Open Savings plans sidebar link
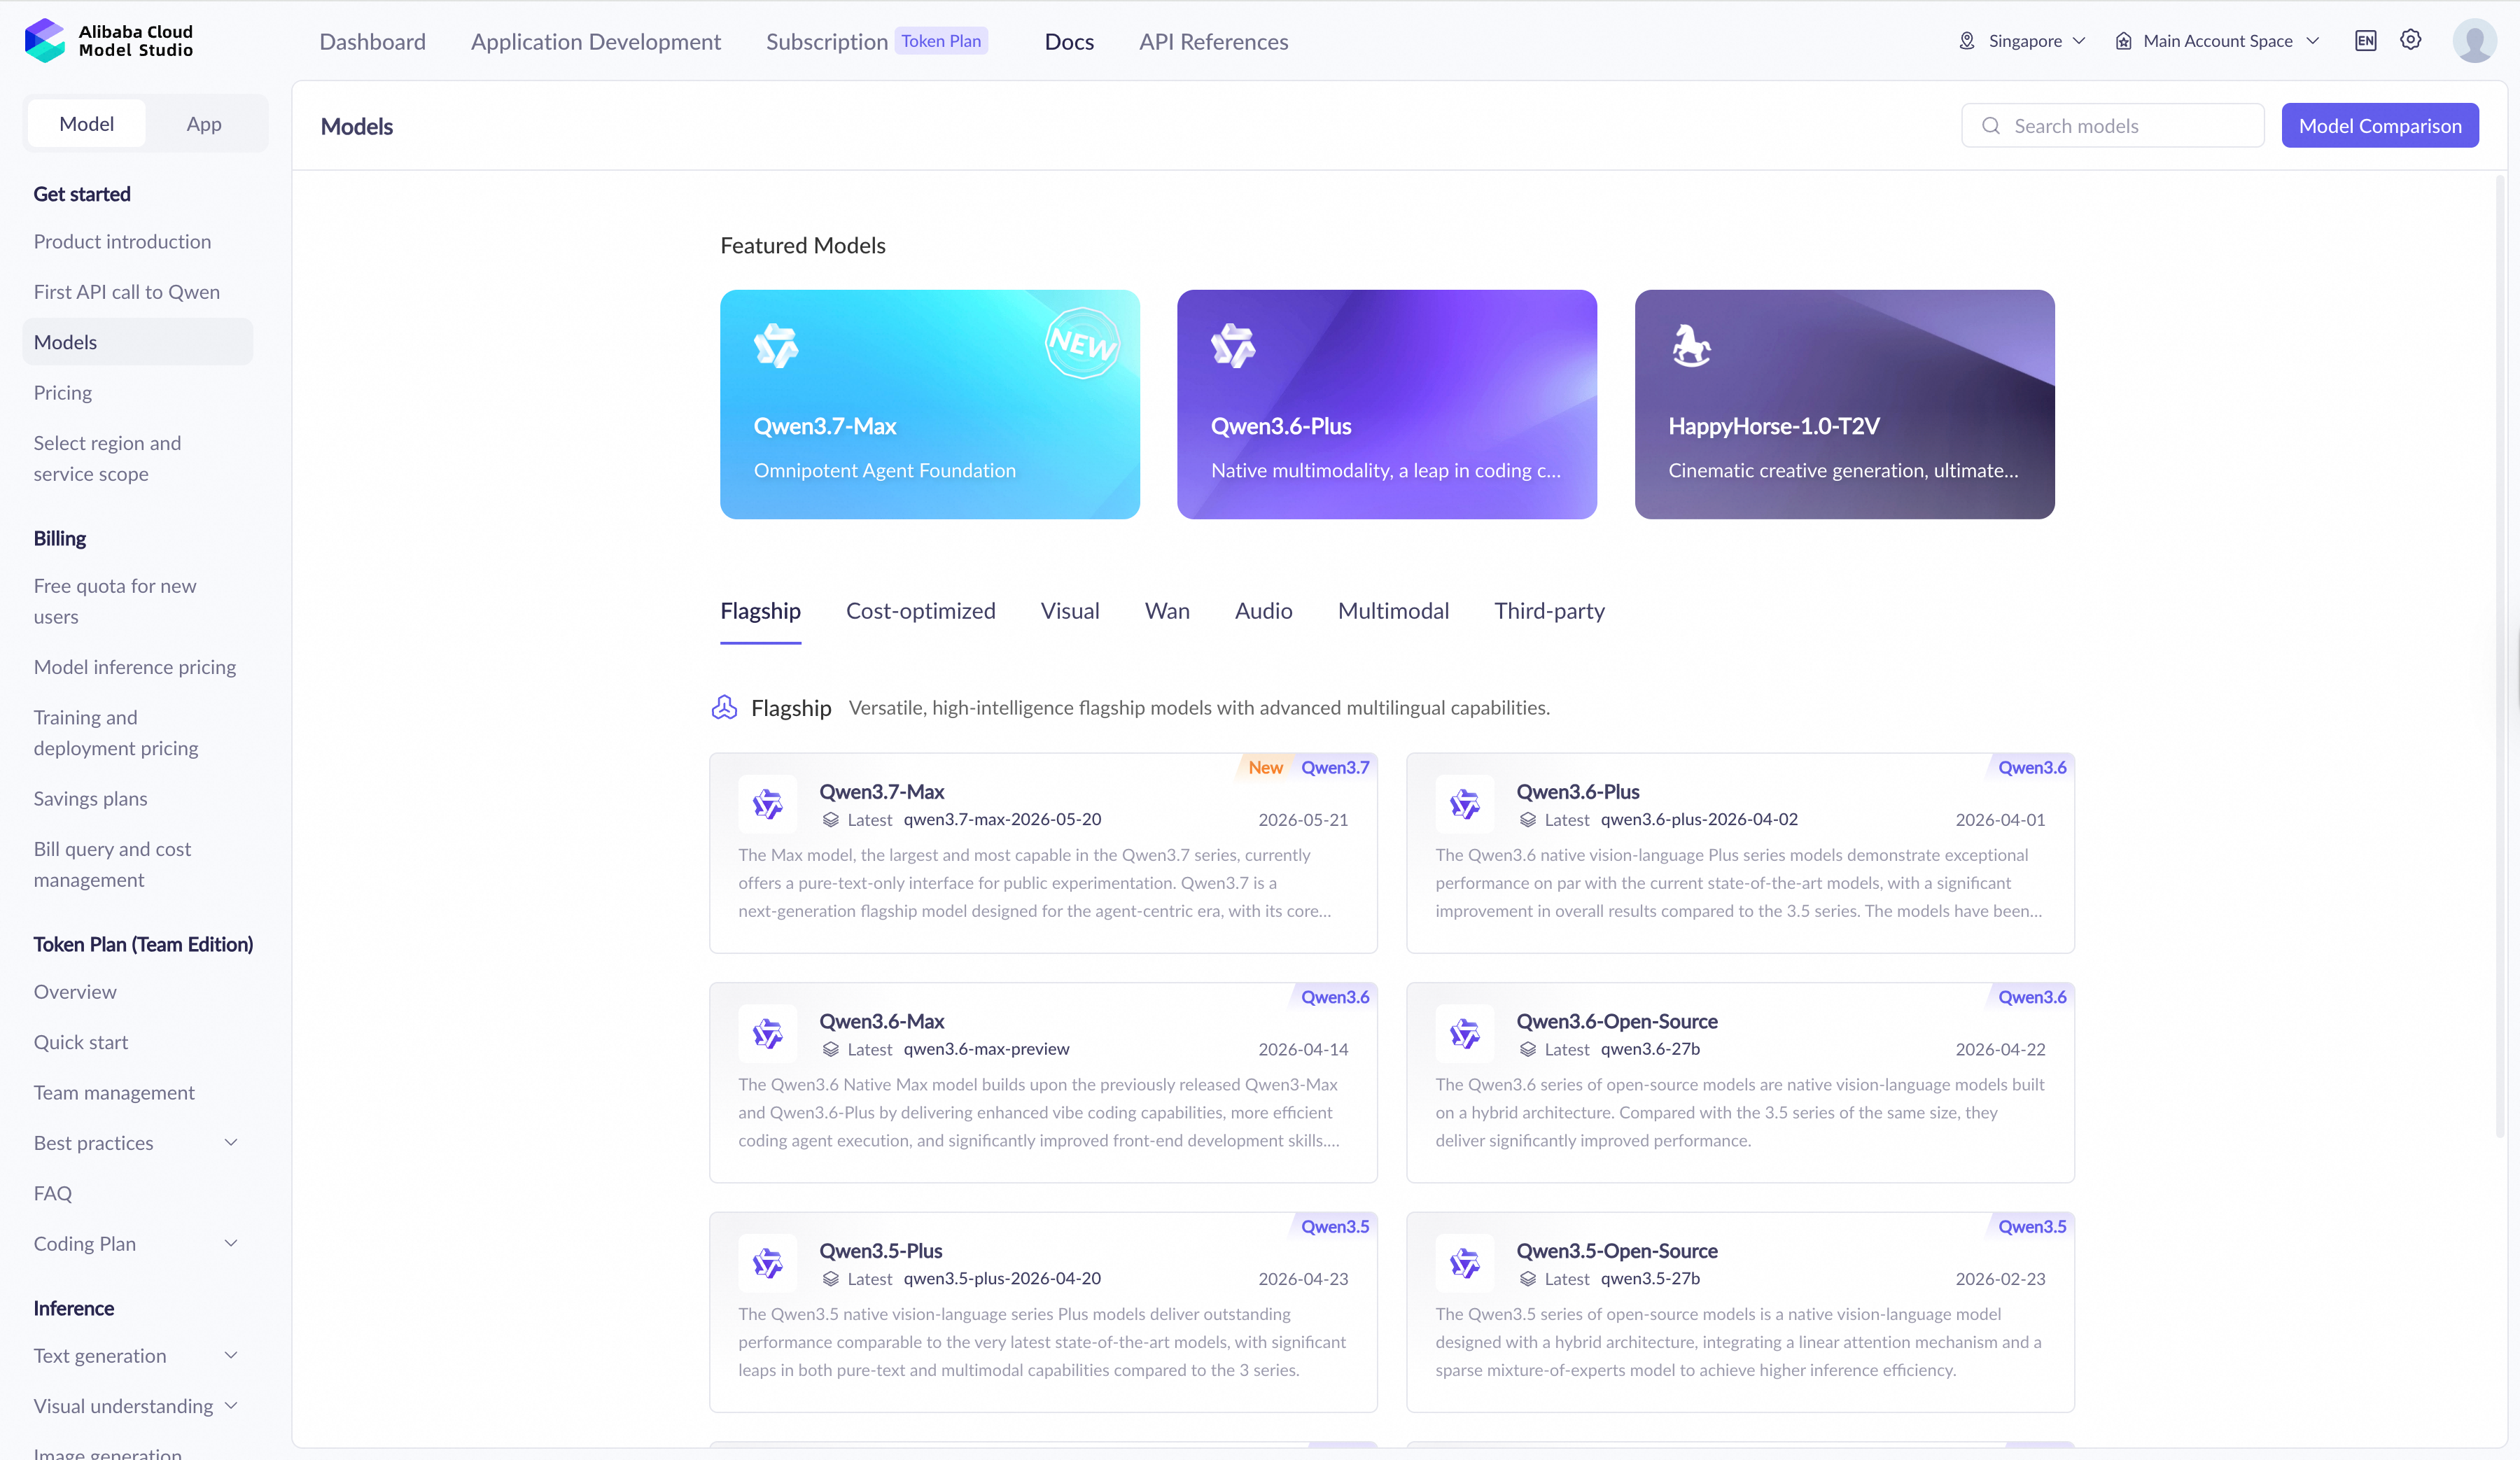 pyautogui.click(x=90, y=799)
